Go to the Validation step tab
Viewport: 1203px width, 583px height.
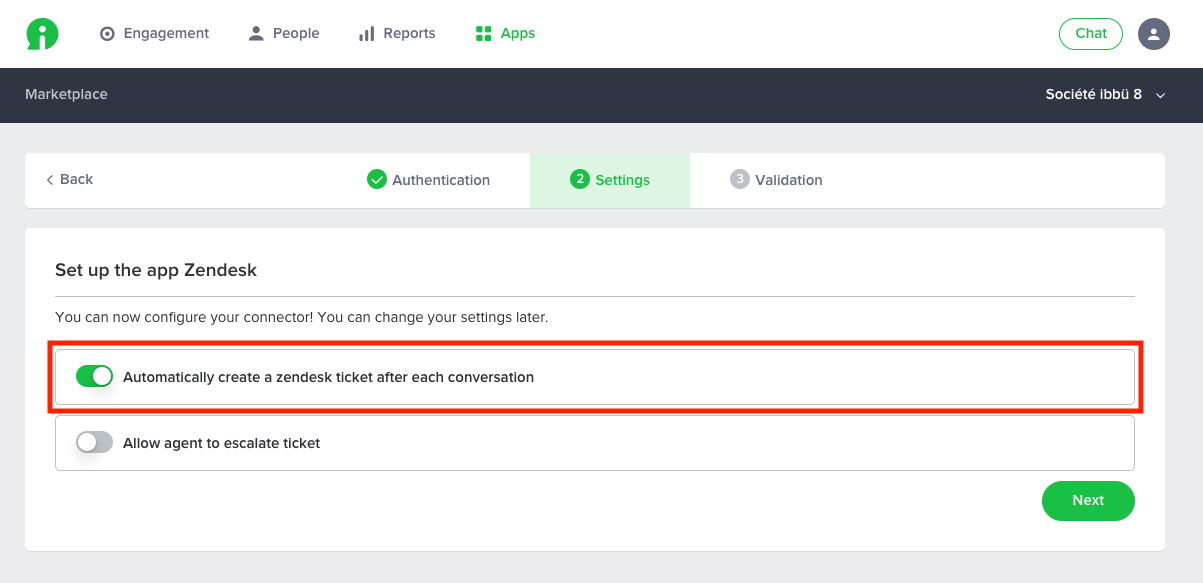pos(776,180)
